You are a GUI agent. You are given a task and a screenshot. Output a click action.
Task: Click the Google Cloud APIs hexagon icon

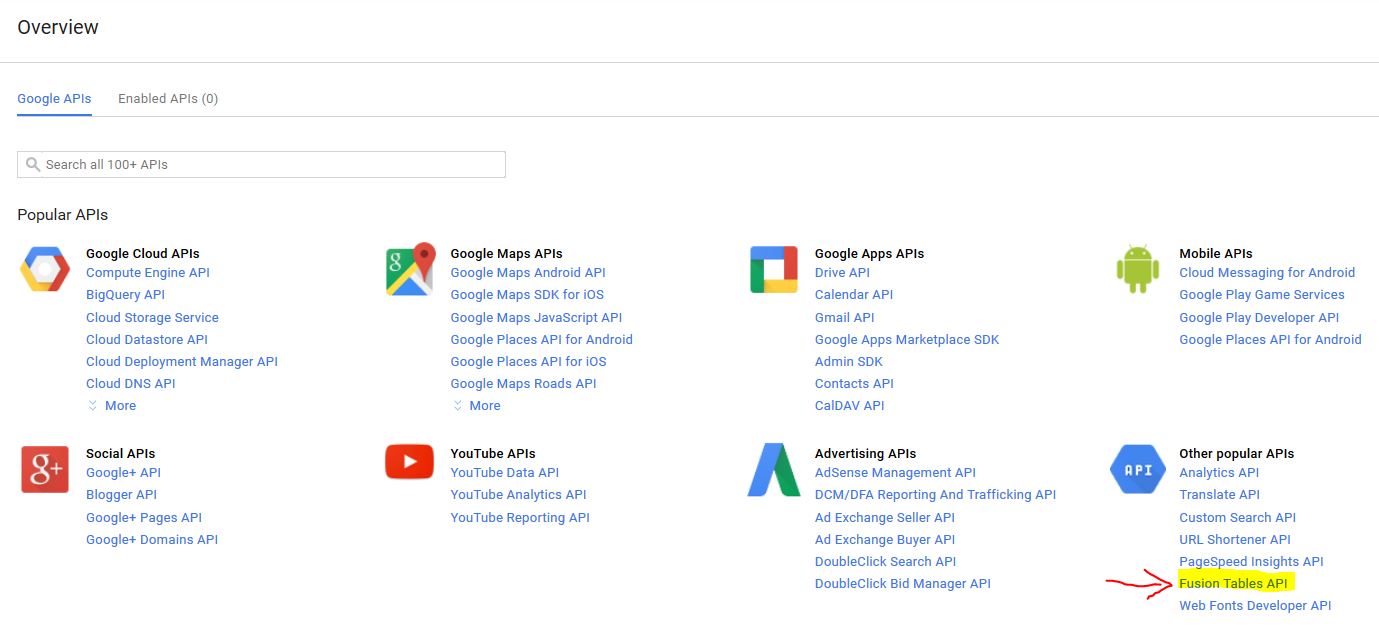coord(45,269)
